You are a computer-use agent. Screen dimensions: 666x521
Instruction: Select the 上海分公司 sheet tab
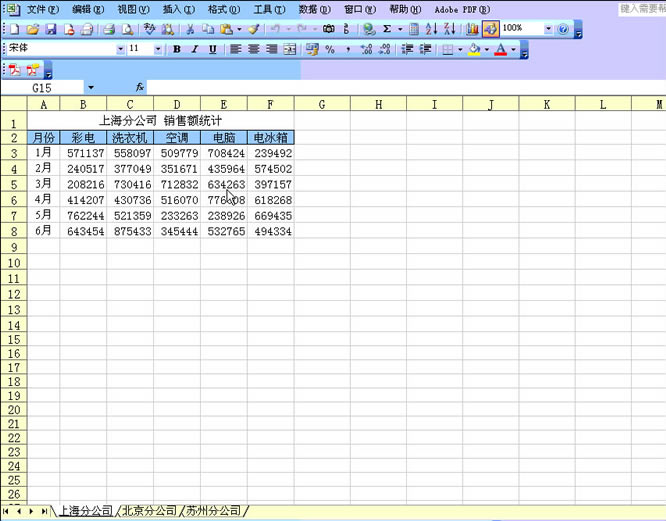(85, 510)
